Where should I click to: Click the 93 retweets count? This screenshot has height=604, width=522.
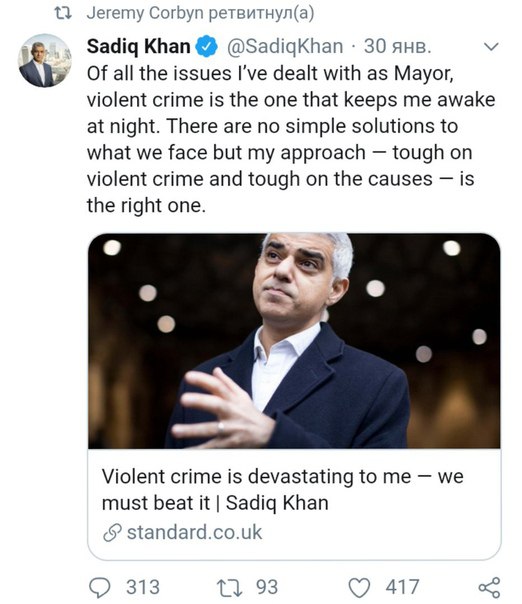coord(267,587)
